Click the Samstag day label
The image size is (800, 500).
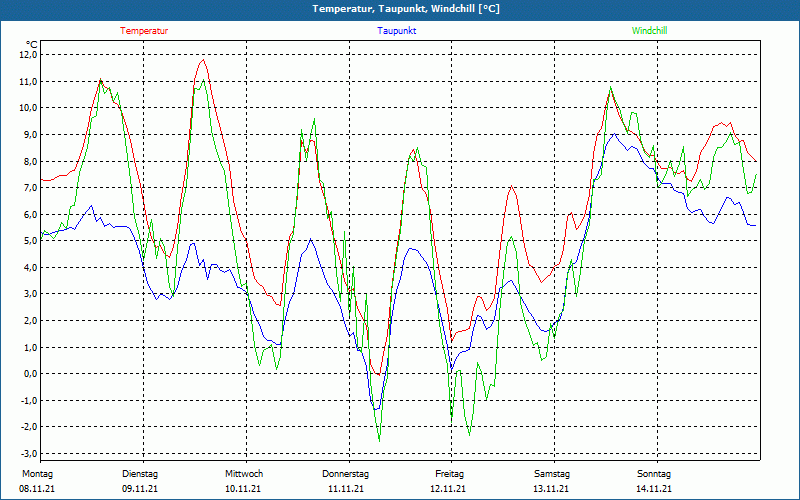coord(552,474)
